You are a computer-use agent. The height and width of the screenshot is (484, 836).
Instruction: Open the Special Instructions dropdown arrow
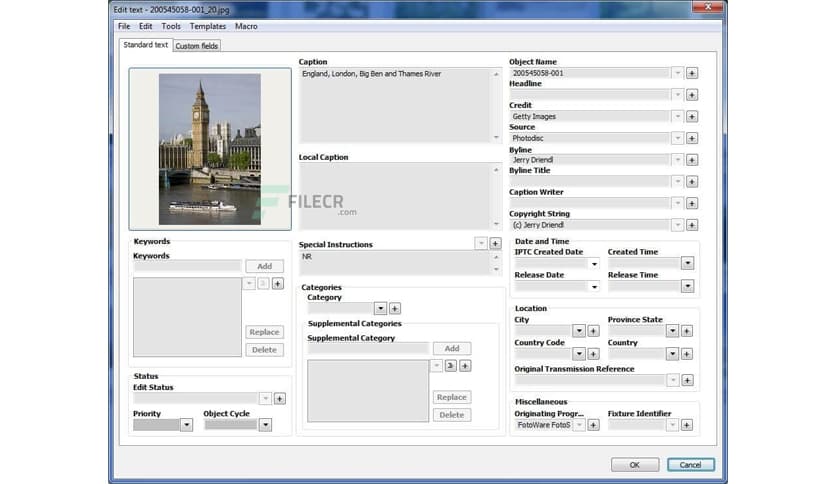pyautogui.click(x=481, y=243)
